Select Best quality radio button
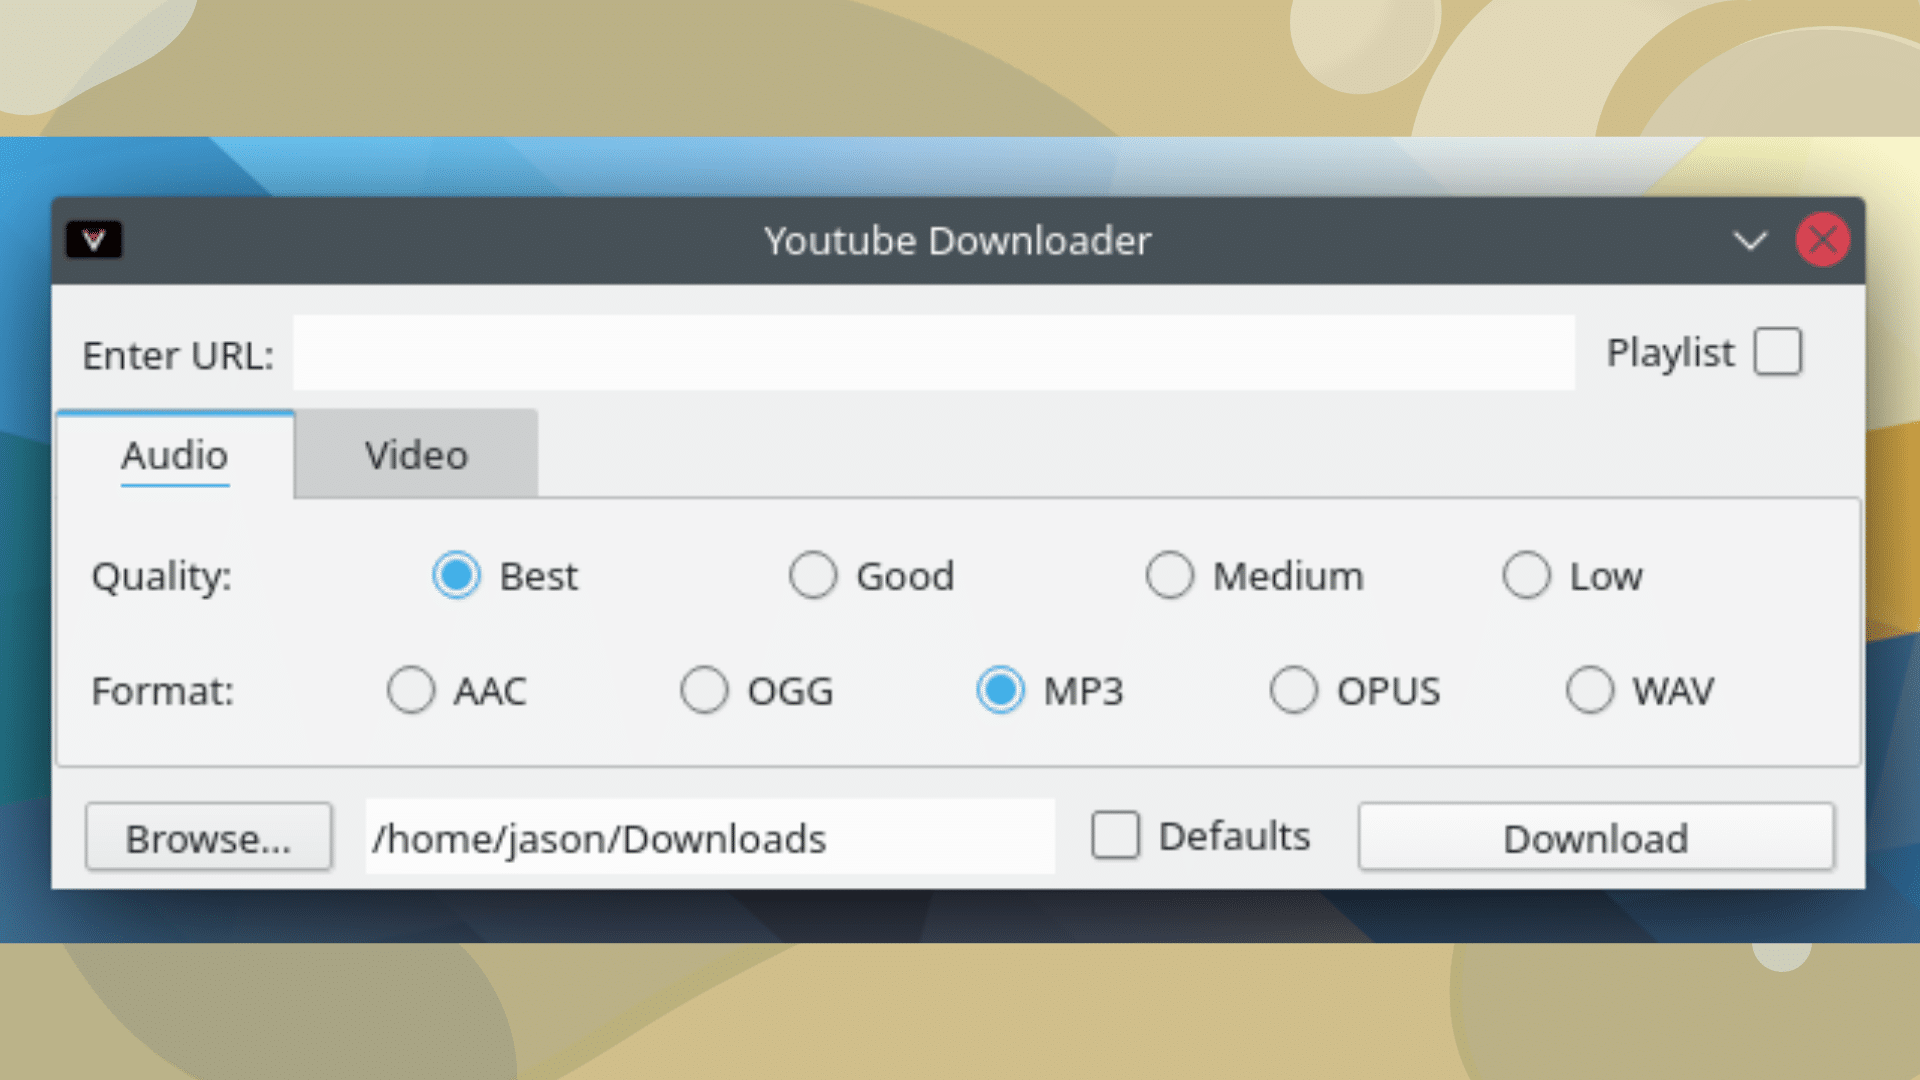This screenshot has width=1920, height=1080. click(x=456, y=576)
